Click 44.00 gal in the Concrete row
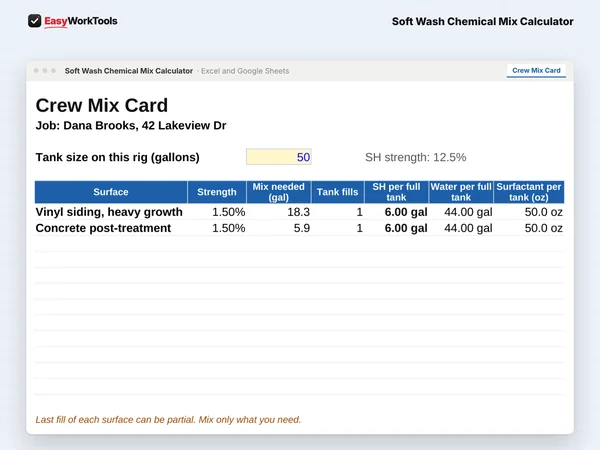 468,228
